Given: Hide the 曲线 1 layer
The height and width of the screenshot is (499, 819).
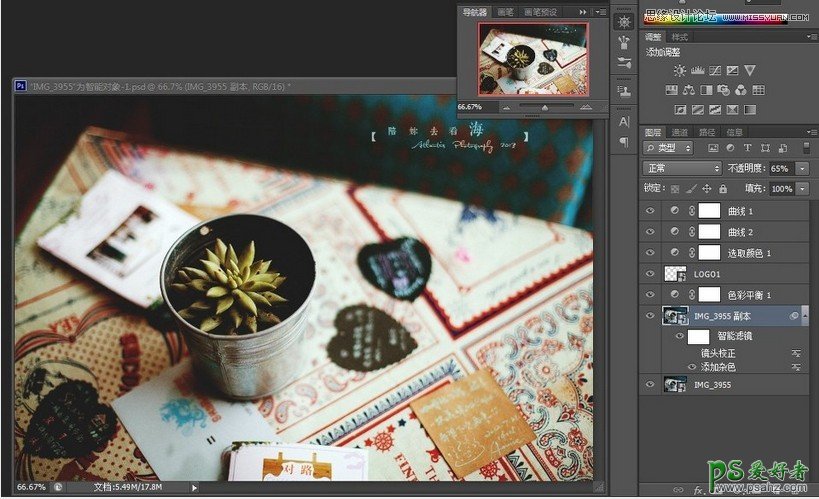Looking at the screenshot, I should [650, 212].
